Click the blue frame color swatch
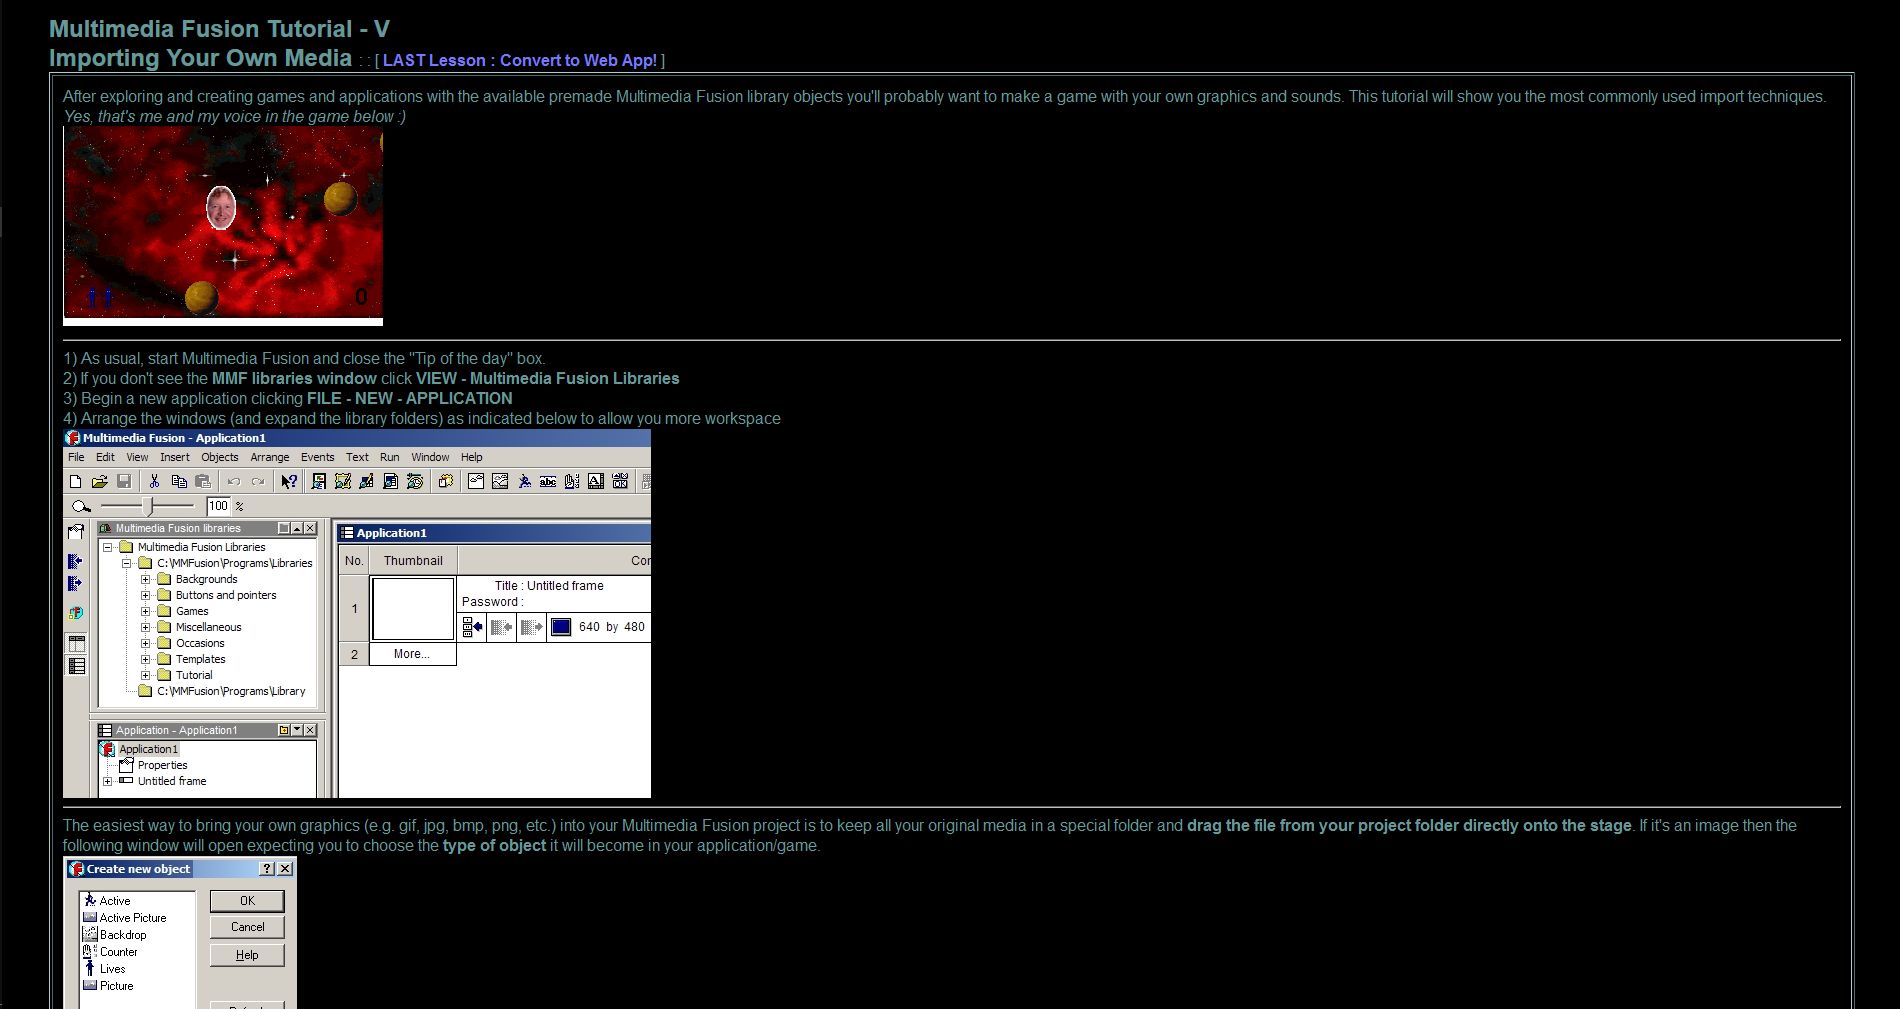Screen dimensions: 1900x1009 (561, 627)
